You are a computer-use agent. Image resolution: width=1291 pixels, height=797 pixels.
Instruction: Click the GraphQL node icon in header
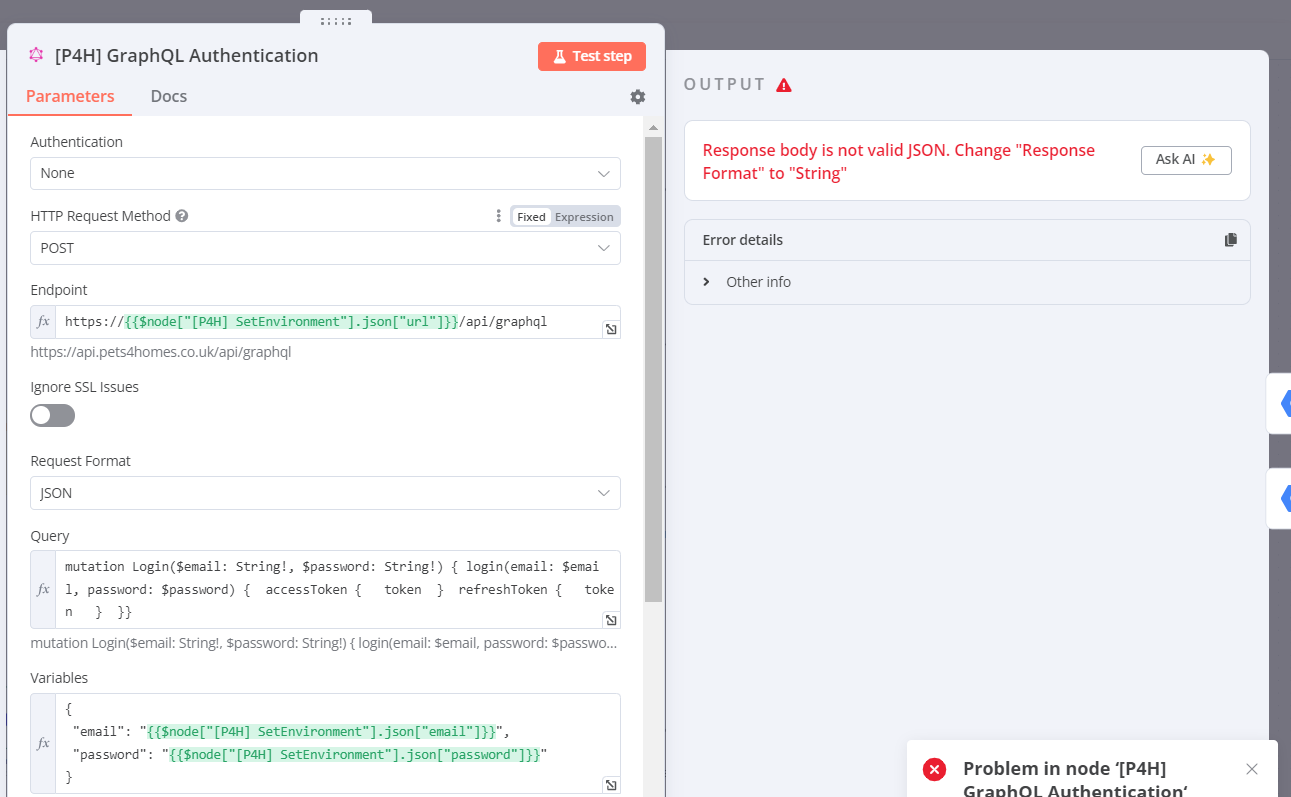(x=36, y=55)
